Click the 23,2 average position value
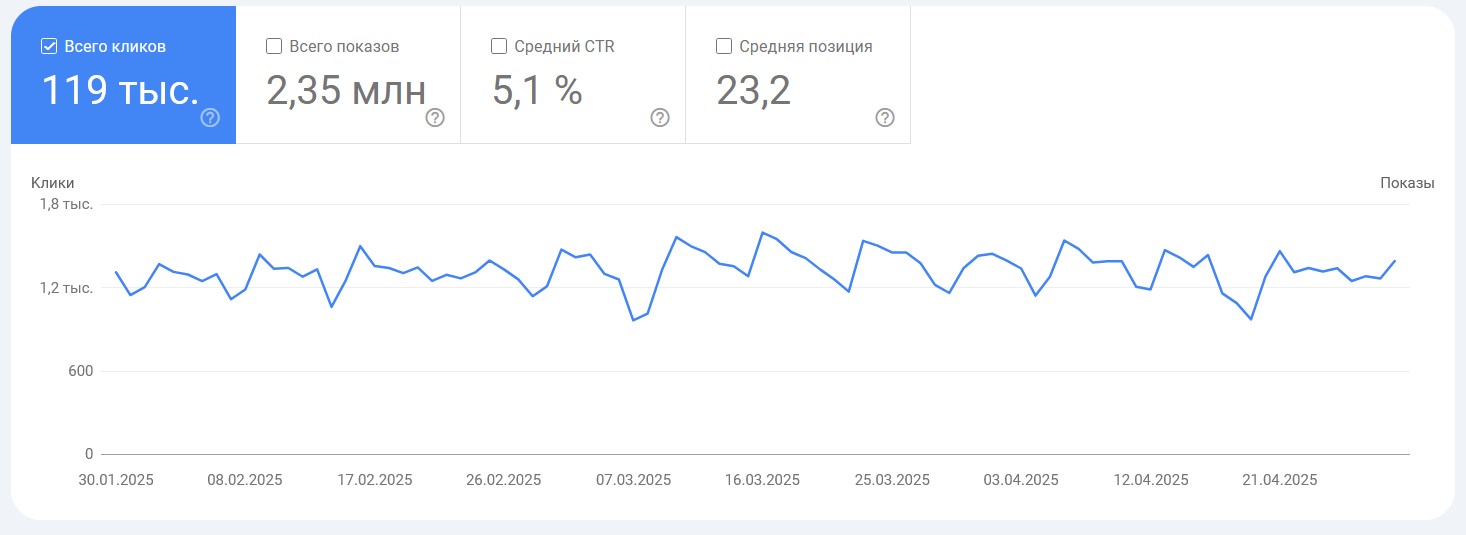Viewport: 1466px width, 535px height. (x=754, y=91)
